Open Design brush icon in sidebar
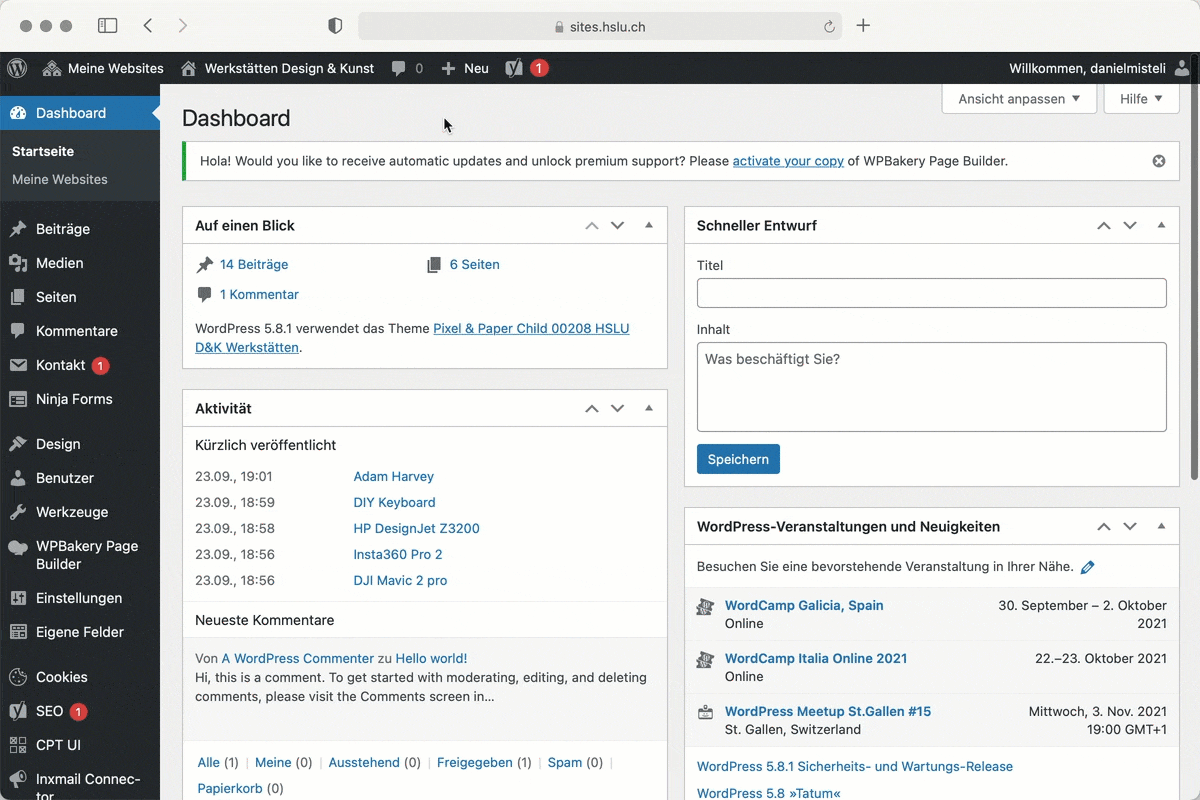 pyautogui.click(x=18, y=444)
